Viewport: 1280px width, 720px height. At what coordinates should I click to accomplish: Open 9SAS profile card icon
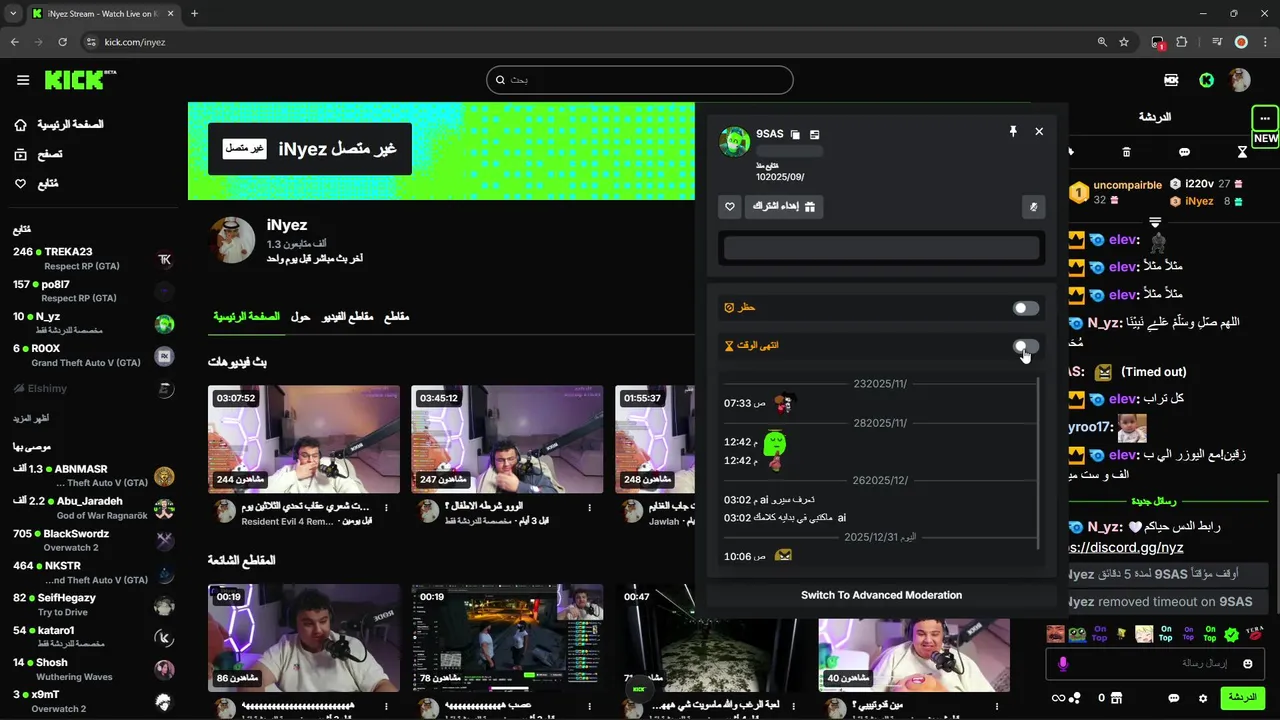tap(815, 134)
